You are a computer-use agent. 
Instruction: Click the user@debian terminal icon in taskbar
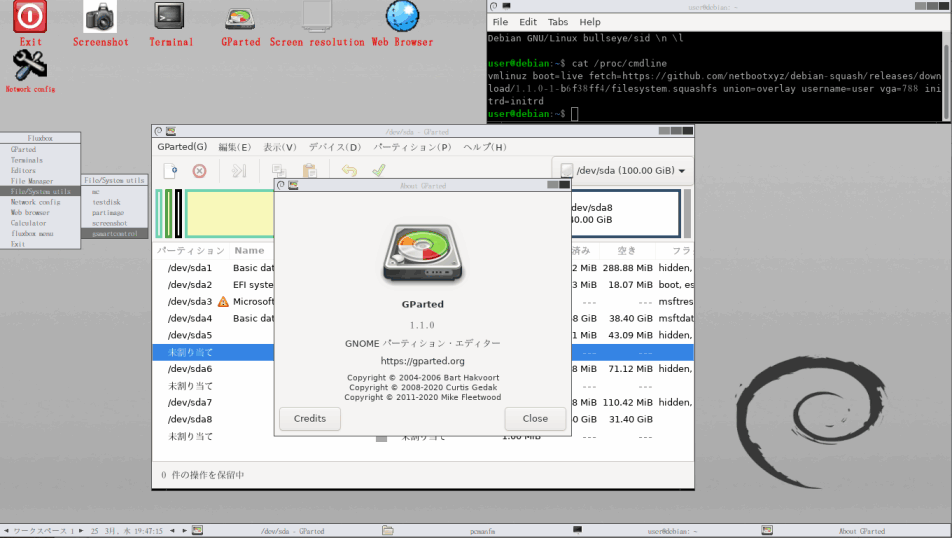point(578,530)
